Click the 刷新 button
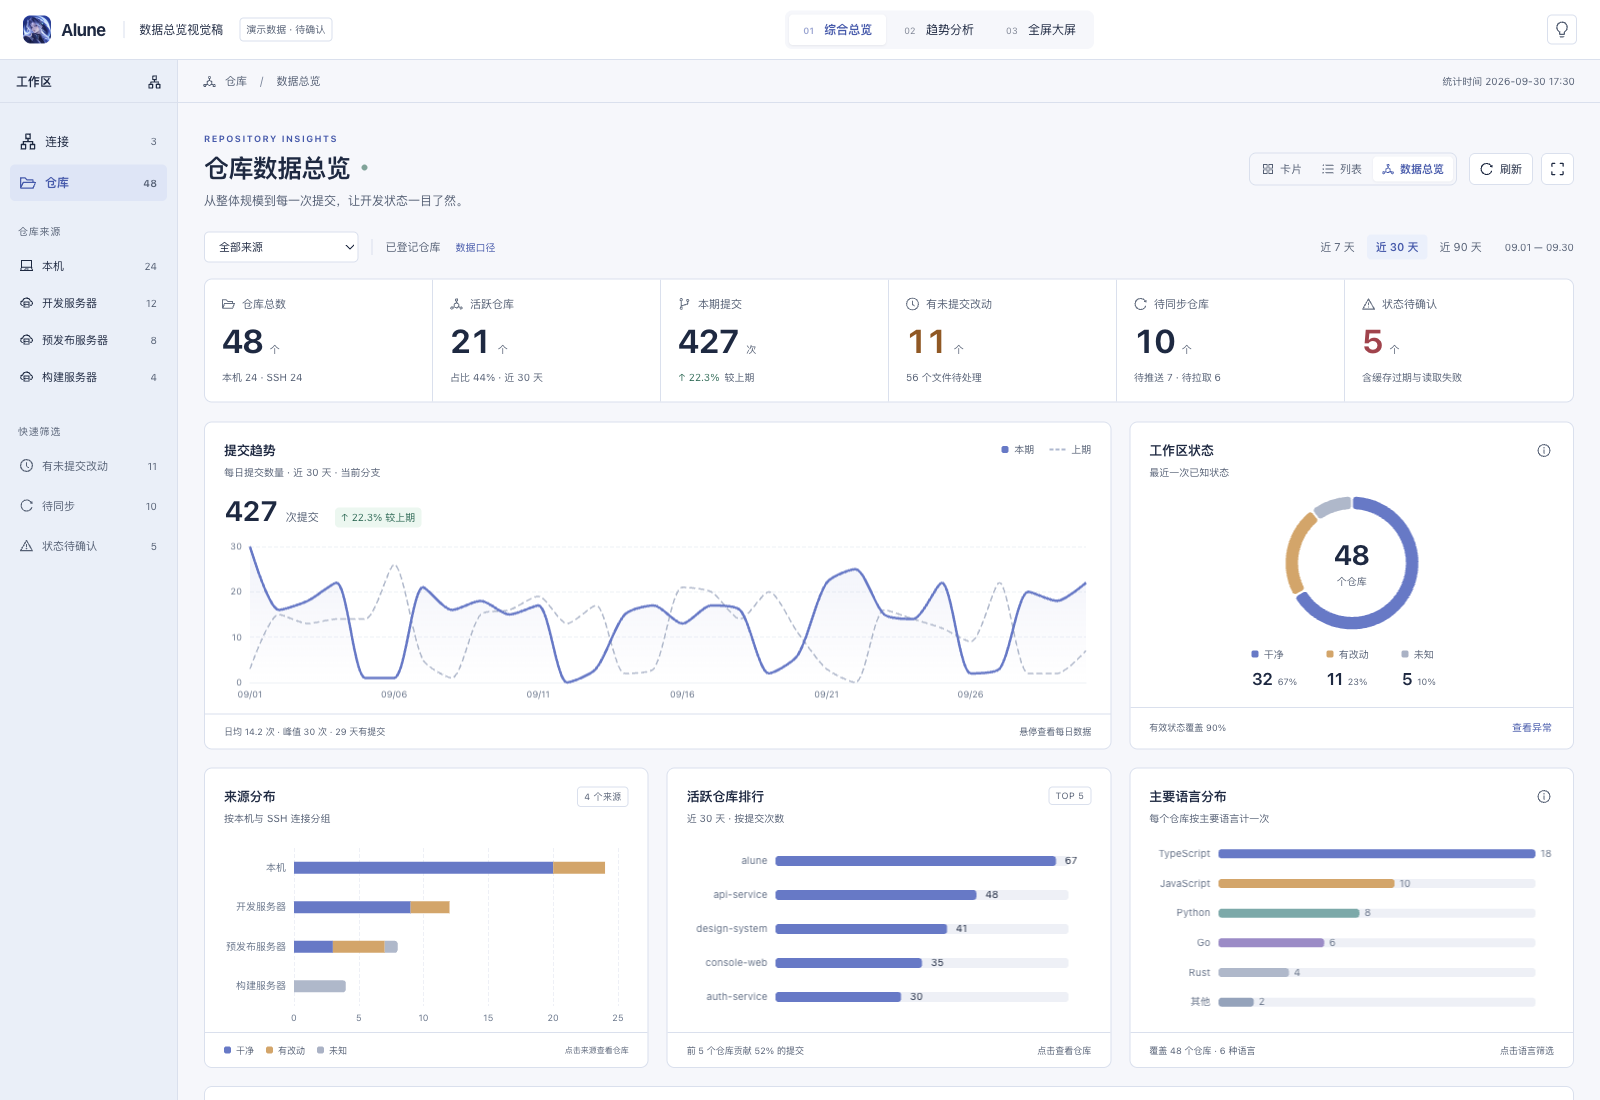 point(1501,169)
